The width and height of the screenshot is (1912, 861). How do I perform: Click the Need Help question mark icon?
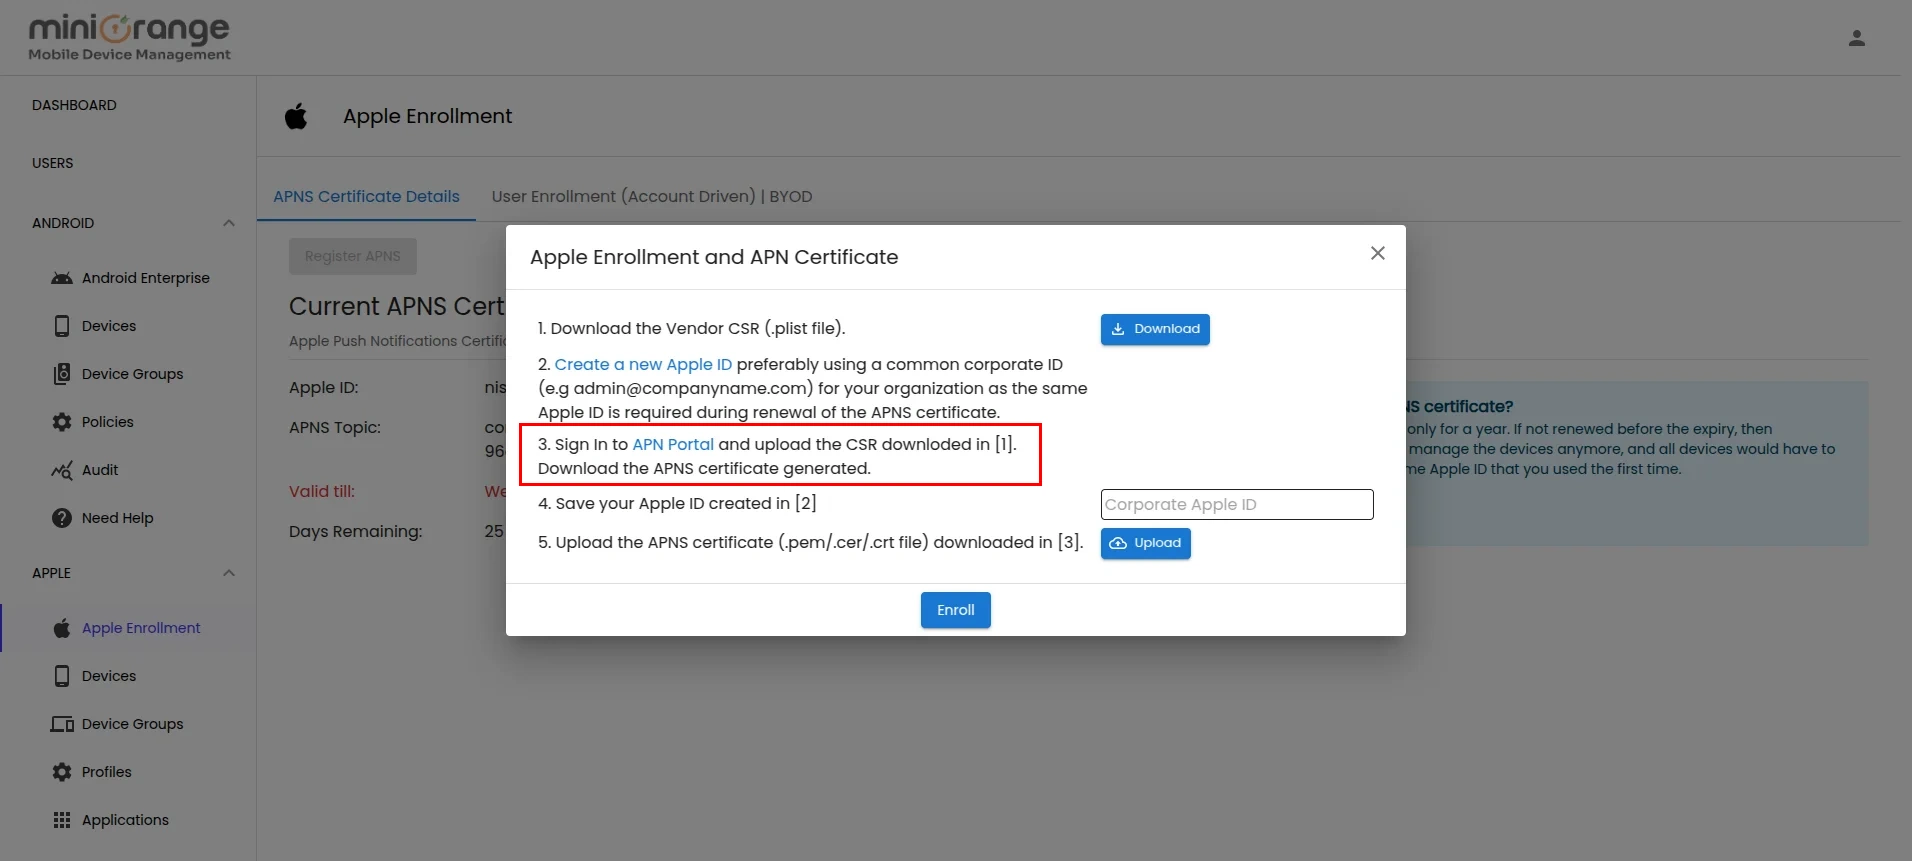pyautogui.click(x=62, y=518)
